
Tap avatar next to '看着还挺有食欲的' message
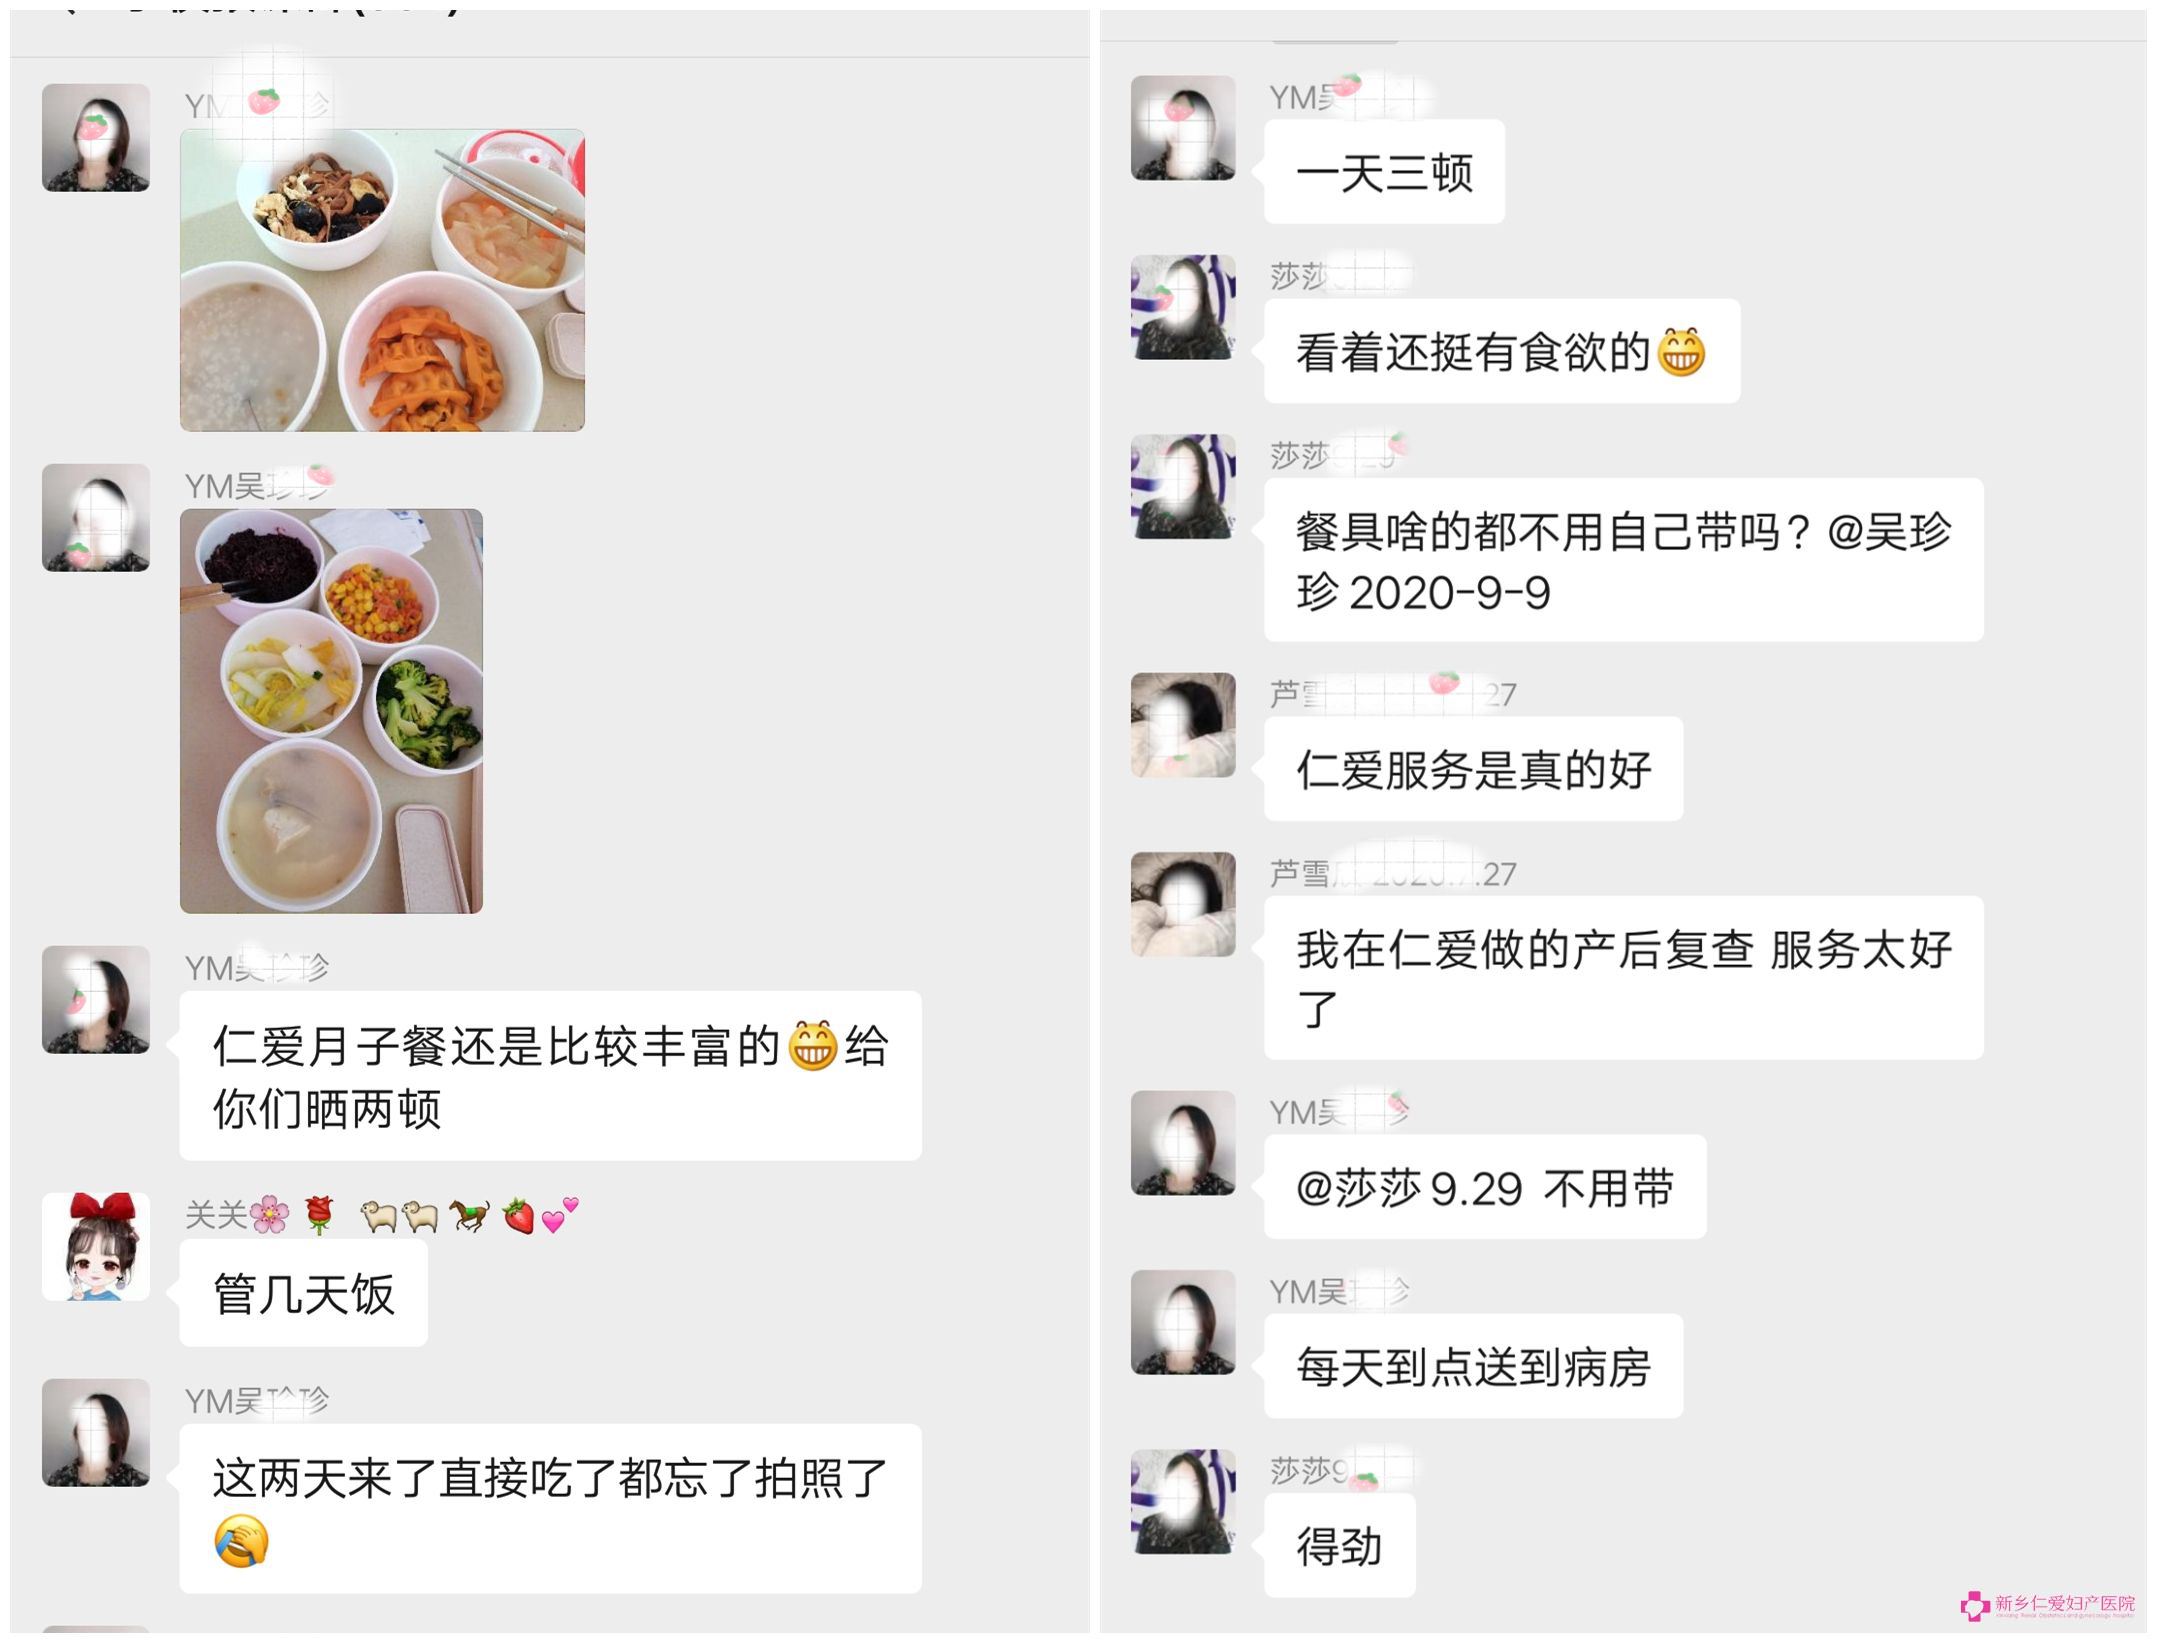pyautogui.click(x=1183, y=307)
